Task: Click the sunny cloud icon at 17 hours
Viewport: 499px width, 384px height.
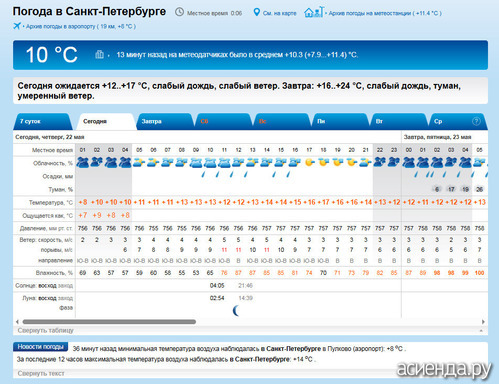Action: click(x=309, y=163)
